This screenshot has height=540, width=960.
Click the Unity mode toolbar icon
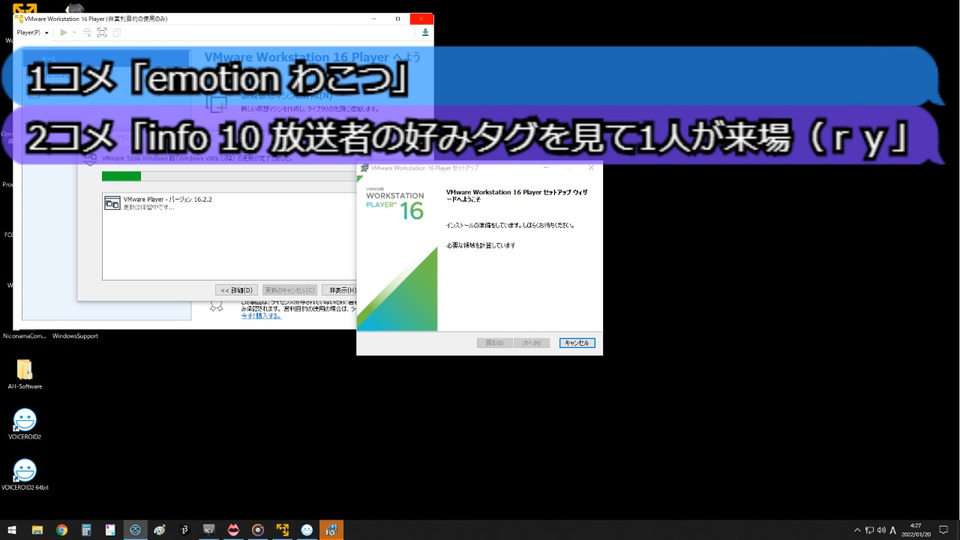point(116,32)
